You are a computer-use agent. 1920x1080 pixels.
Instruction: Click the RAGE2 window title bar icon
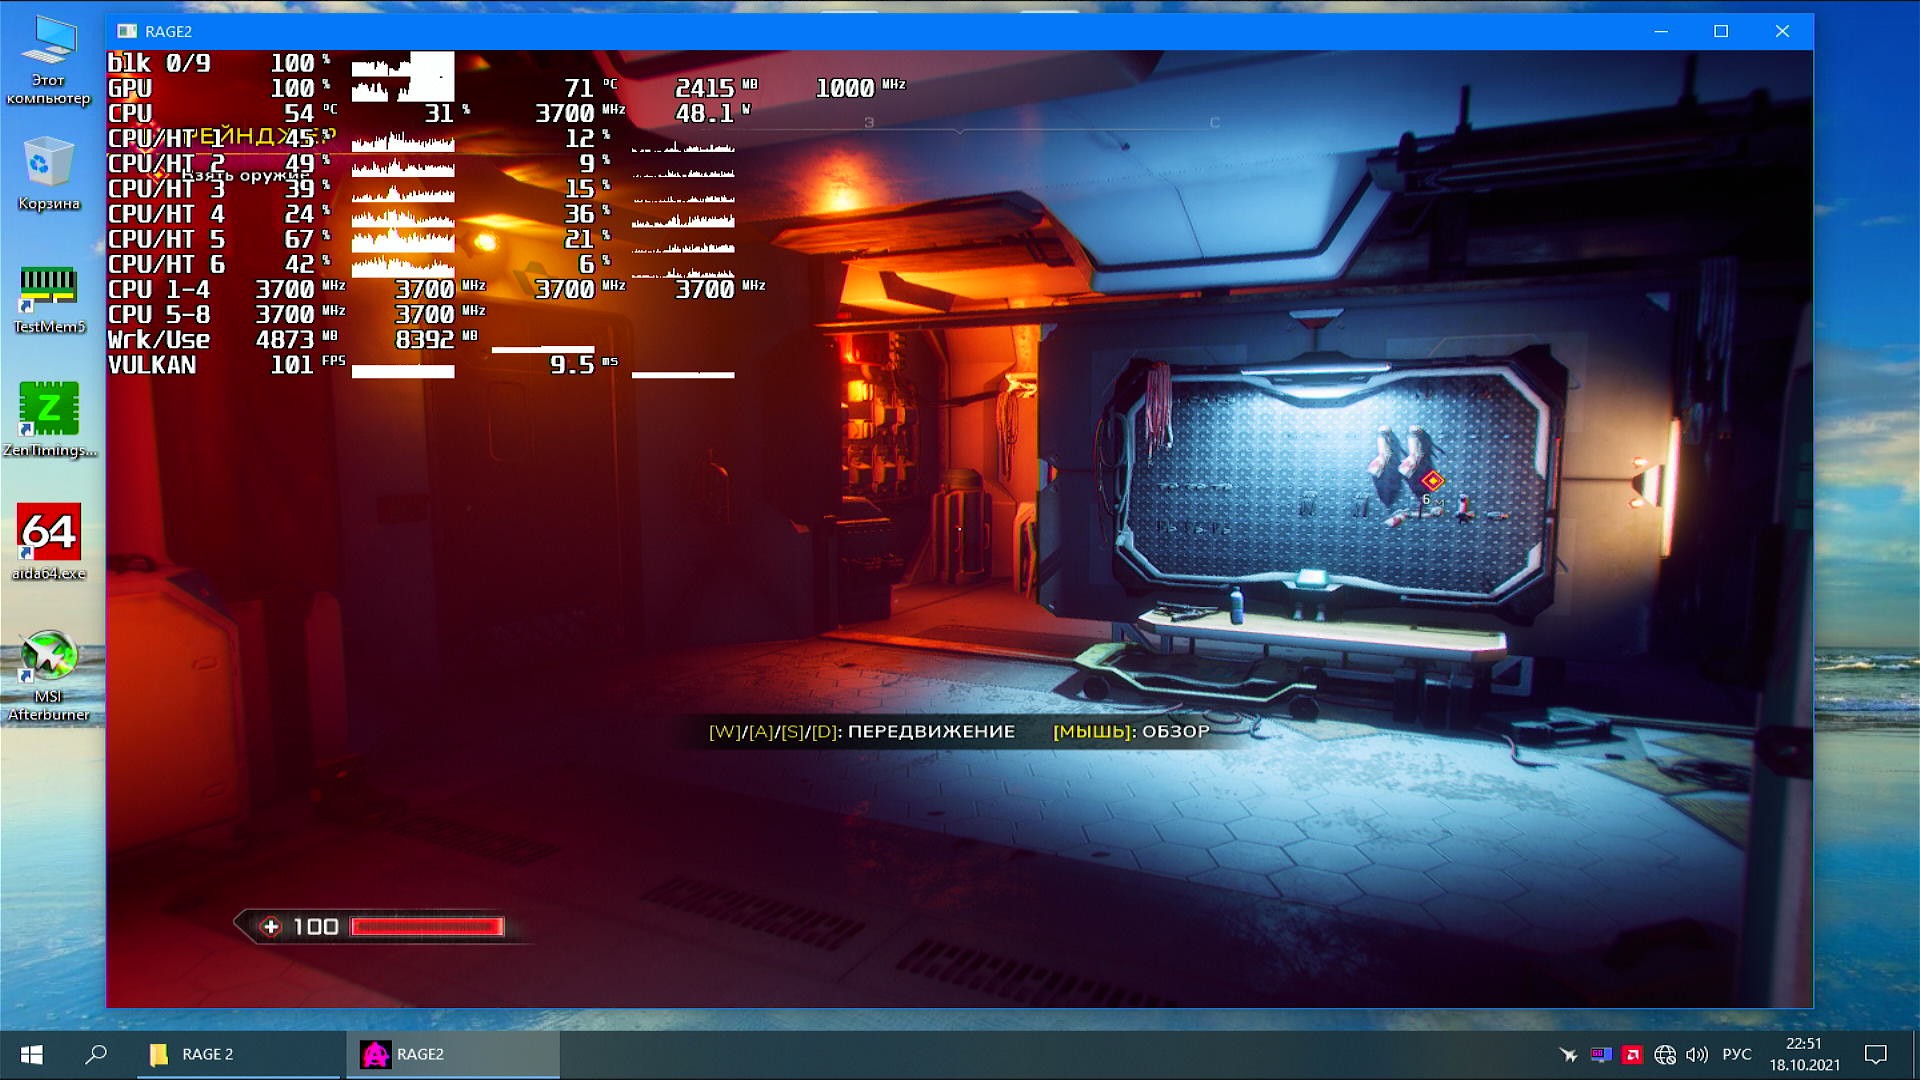127,31
